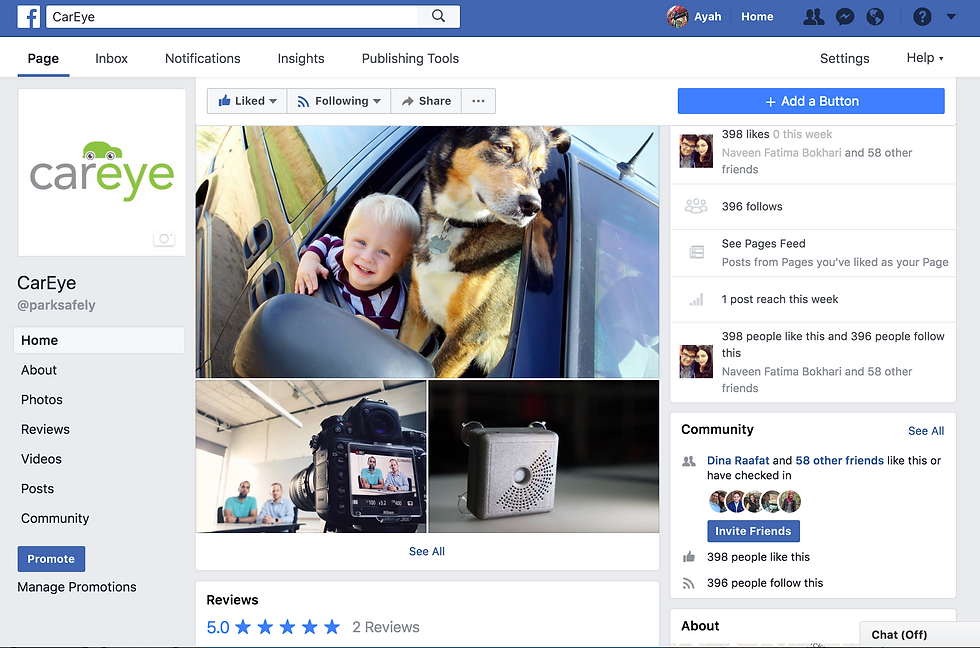This screenshot has height=648, width=980.
Task: Click the About section heading
Action: (700, 626)
